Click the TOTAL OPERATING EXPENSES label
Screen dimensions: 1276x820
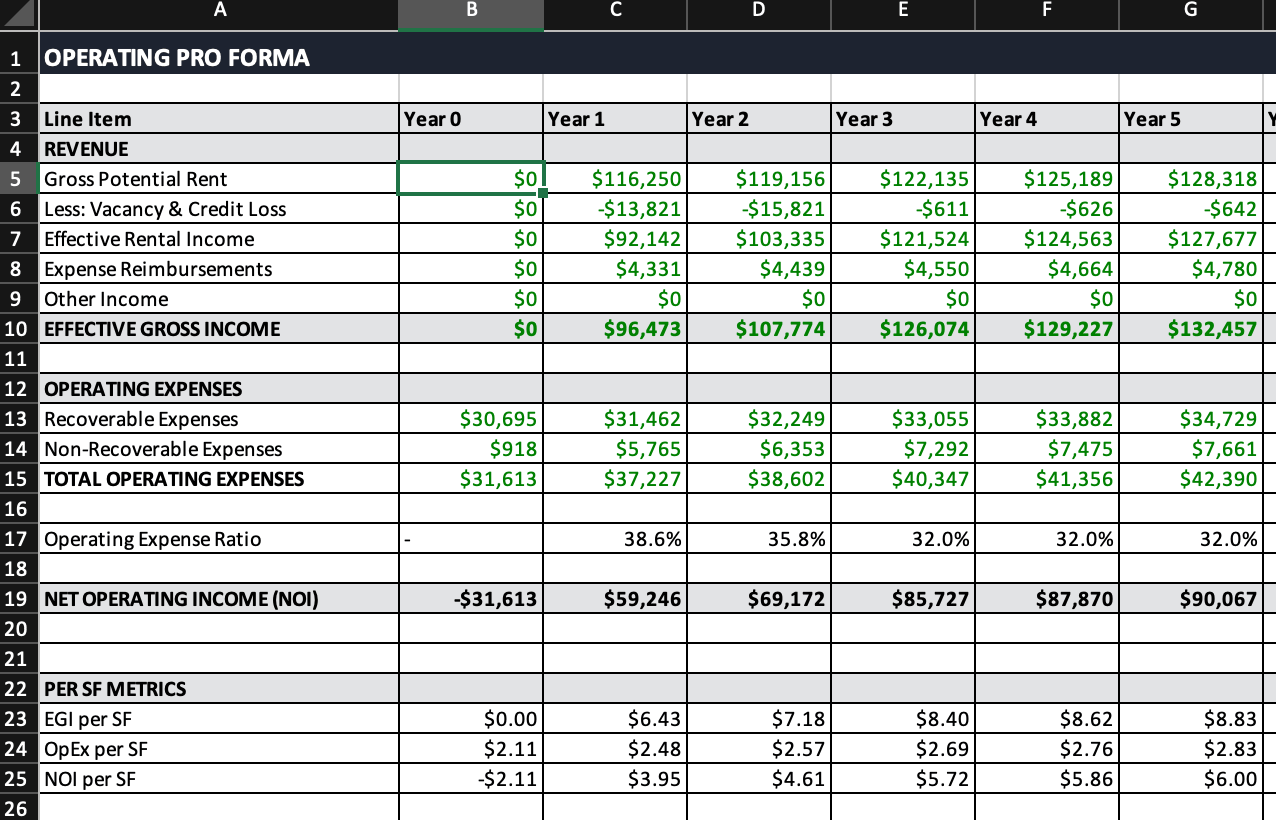click(x=174, y=479)
